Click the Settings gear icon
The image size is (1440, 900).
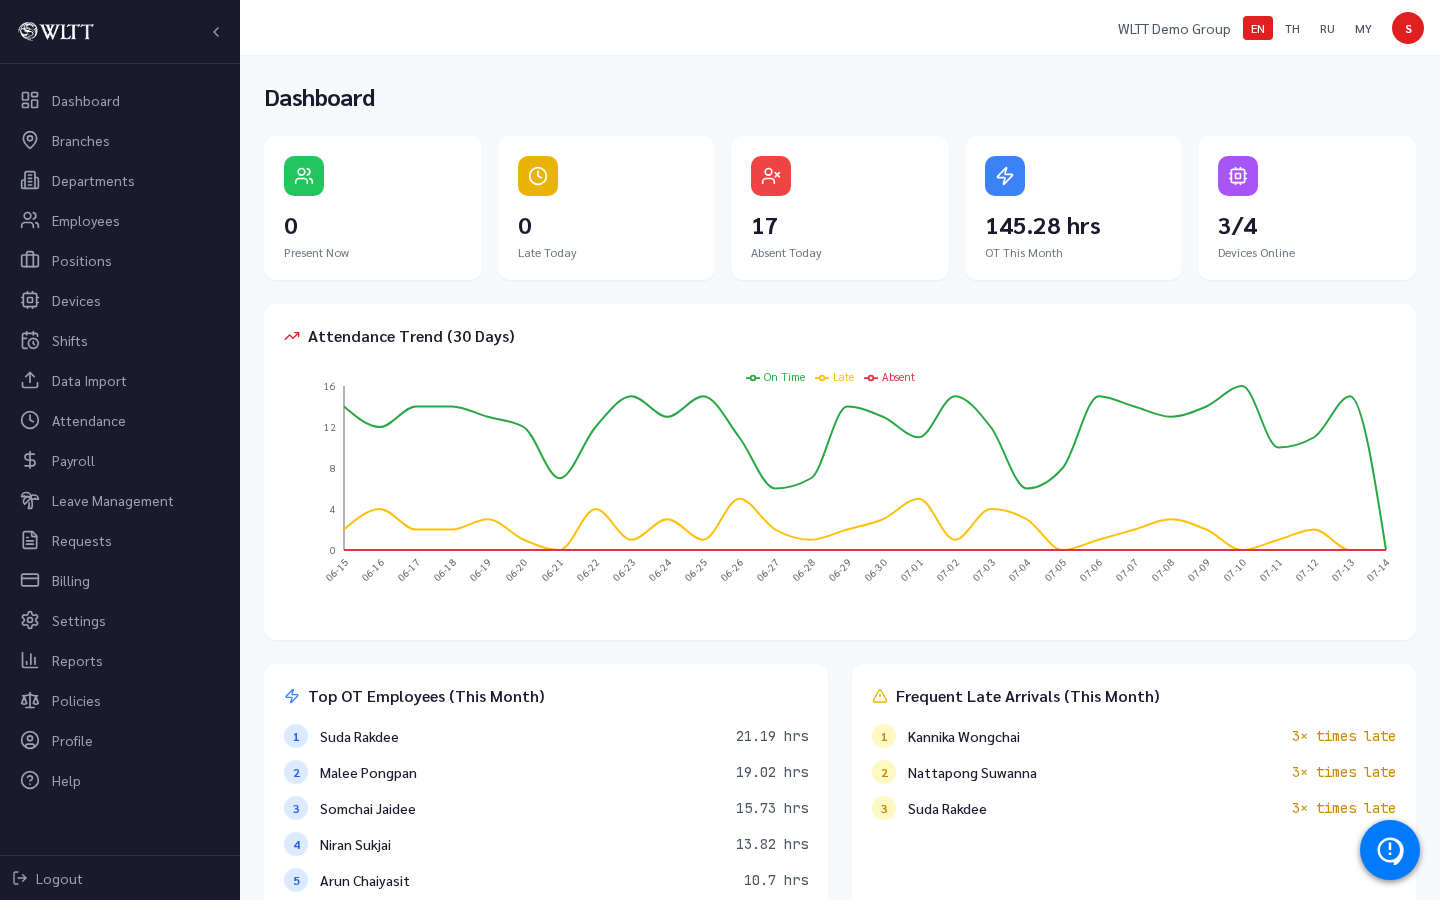pos(30,620)
